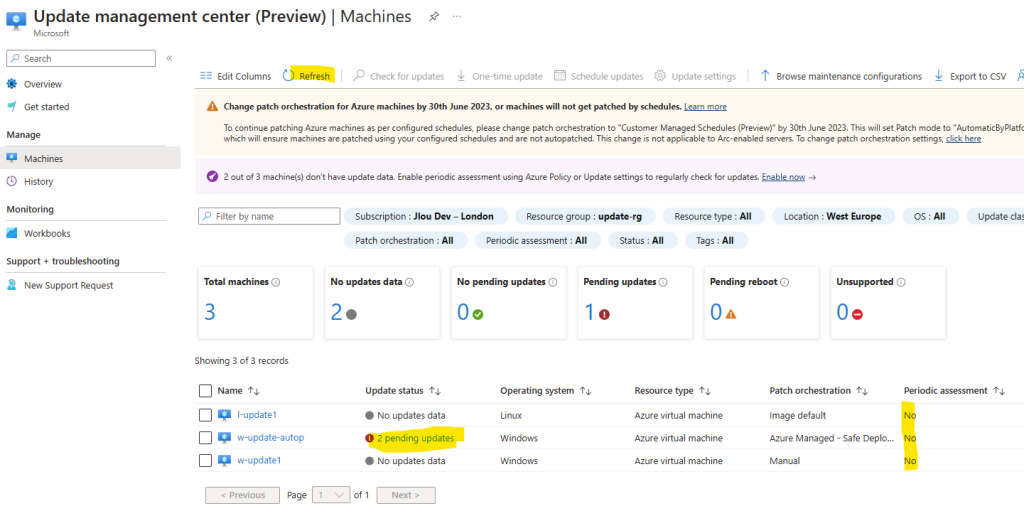
Task: Open machine w-update-autop
Action: 270,438
